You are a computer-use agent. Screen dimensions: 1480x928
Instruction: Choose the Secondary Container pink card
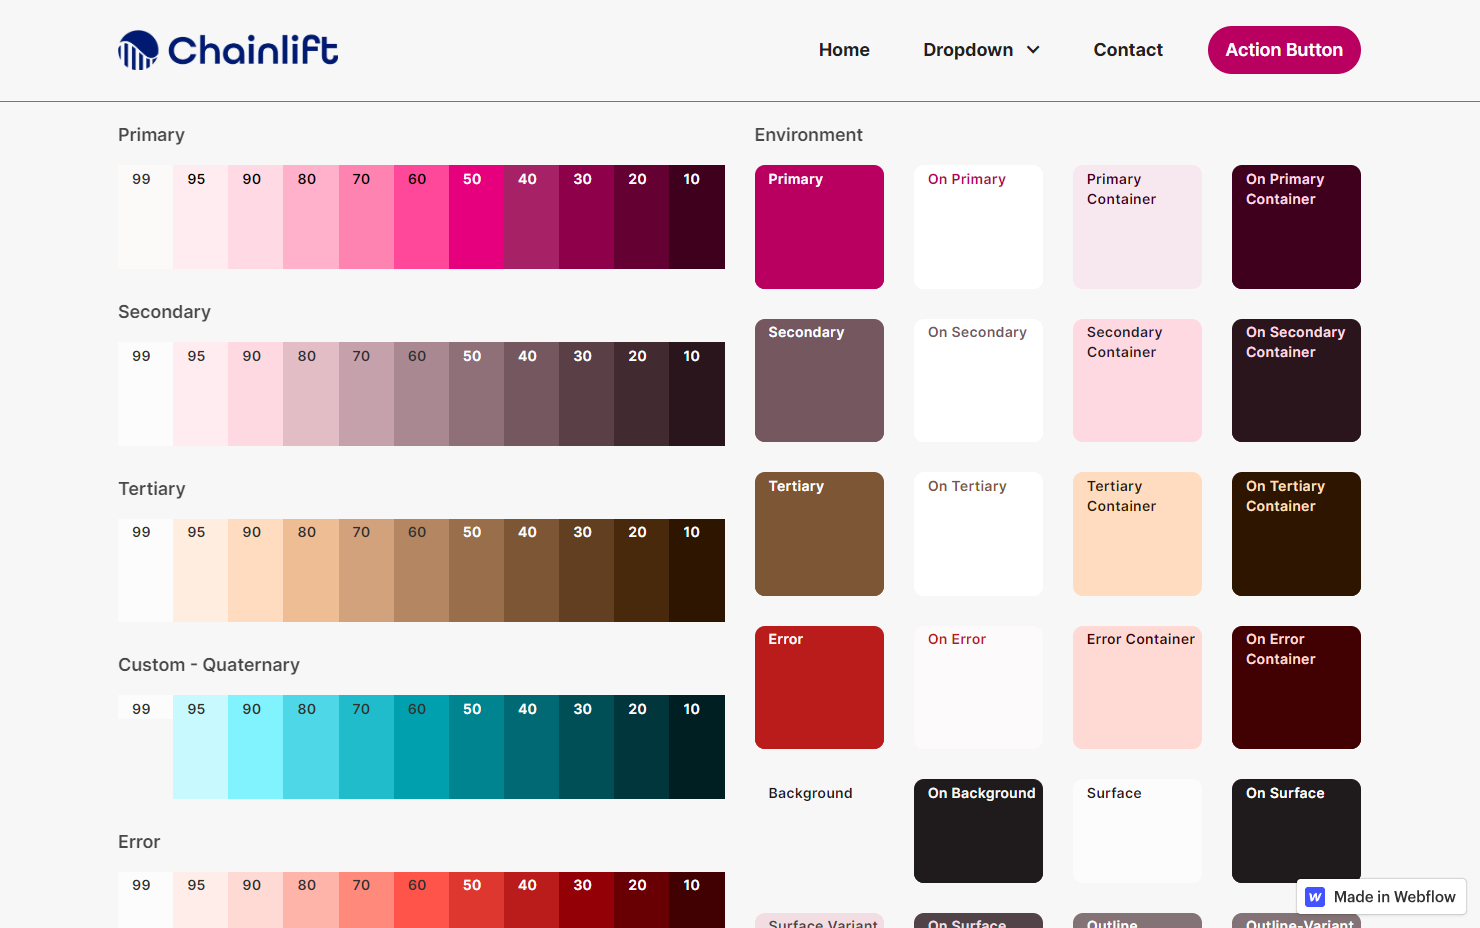click(x=1137, y=381)
